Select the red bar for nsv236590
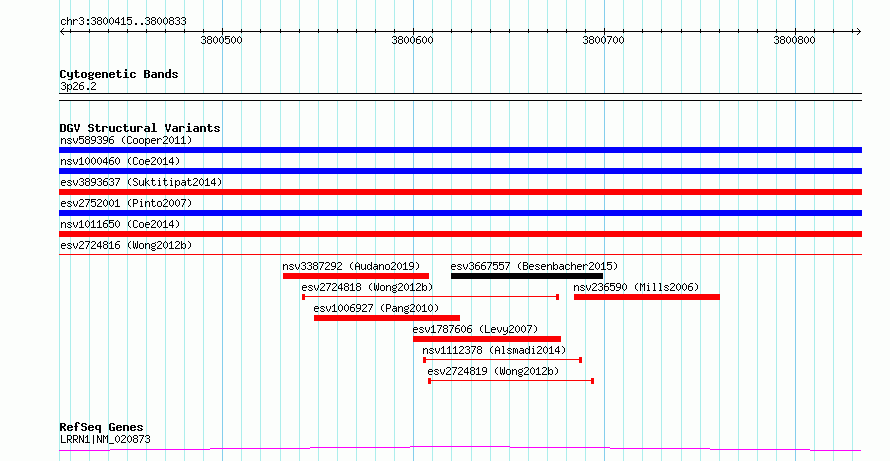Screen dimensions: 890x461 click(x=647, y=297)
